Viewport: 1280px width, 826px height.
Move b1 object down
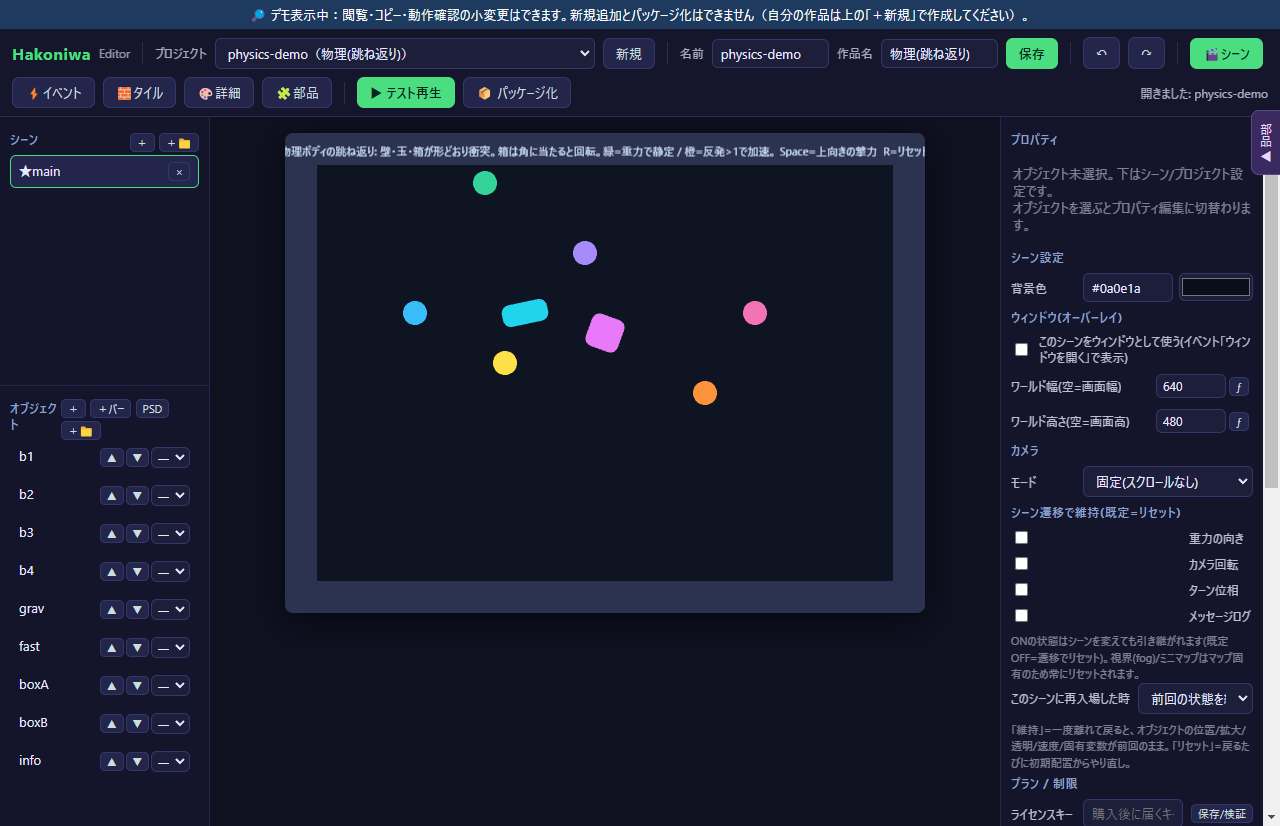click(x=138, y=458)
